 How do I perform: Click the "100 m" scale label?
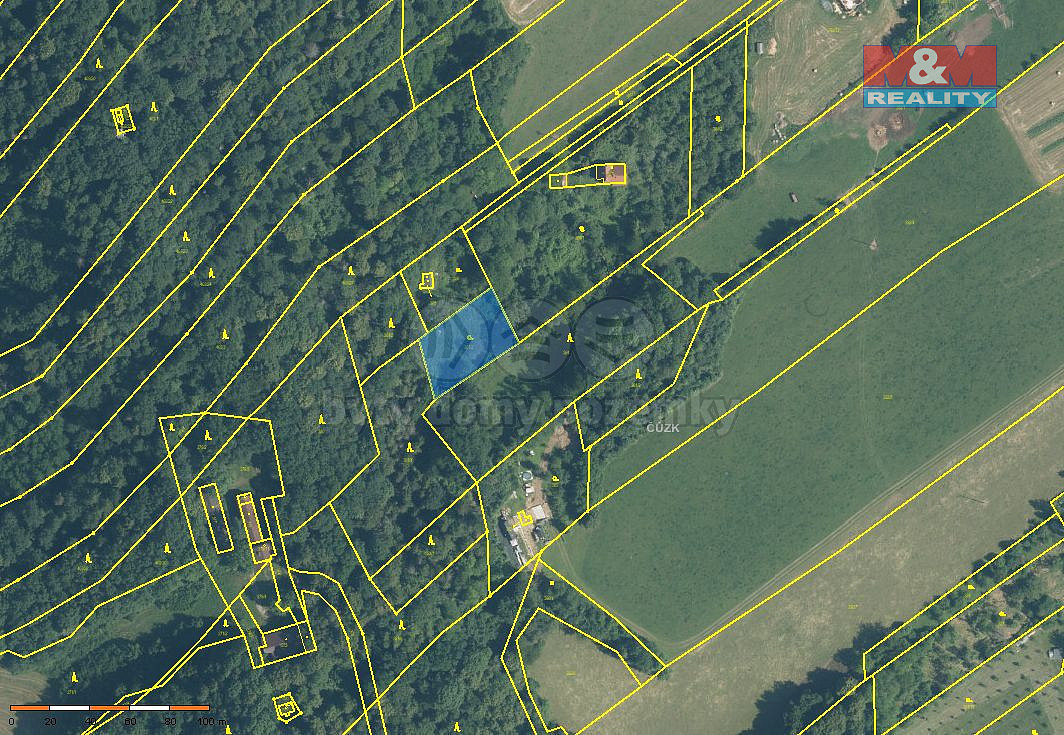pyautogui.click(x=210, y=720)
